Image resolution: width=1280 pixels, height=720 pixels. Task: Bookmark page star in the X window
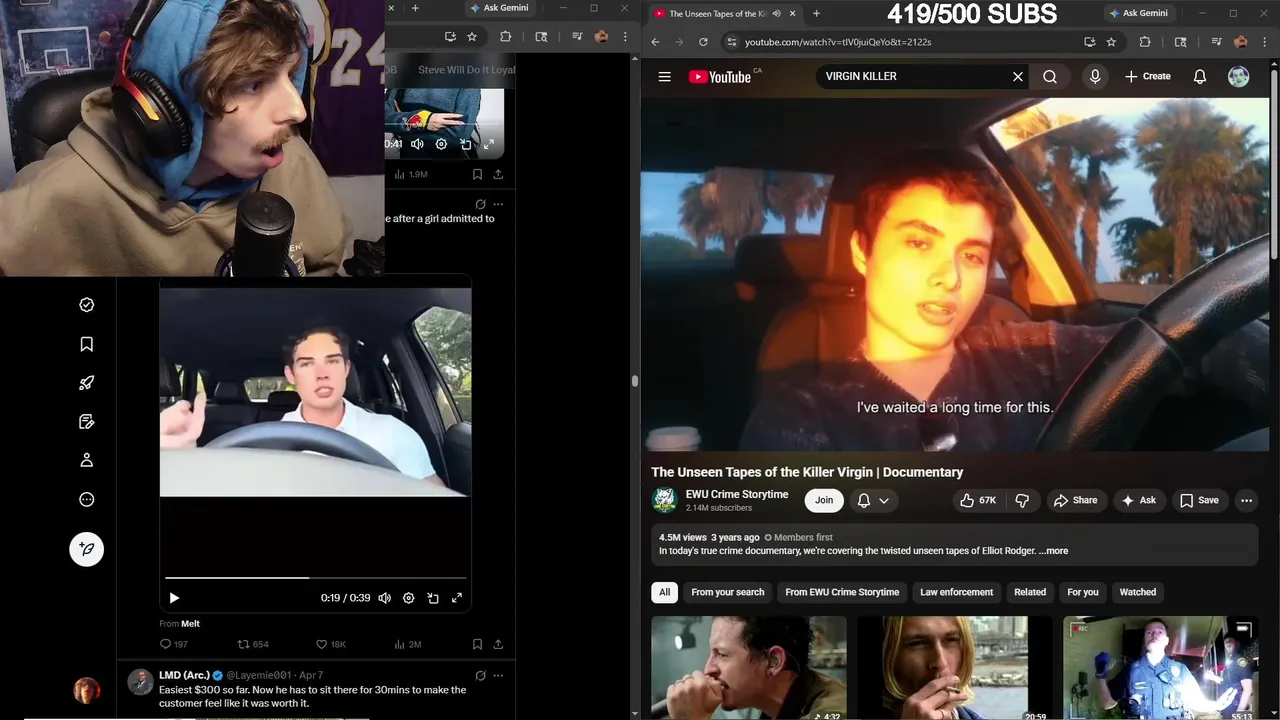(472, 37)
